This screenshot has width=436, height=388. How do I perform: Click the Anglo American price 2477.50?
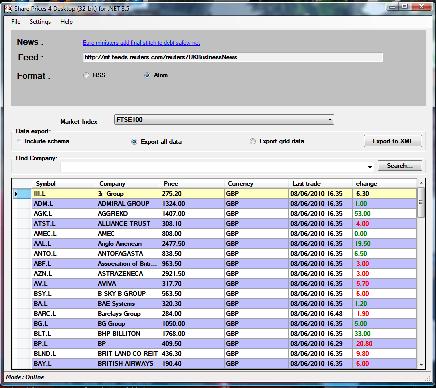[x=192, y=244]
